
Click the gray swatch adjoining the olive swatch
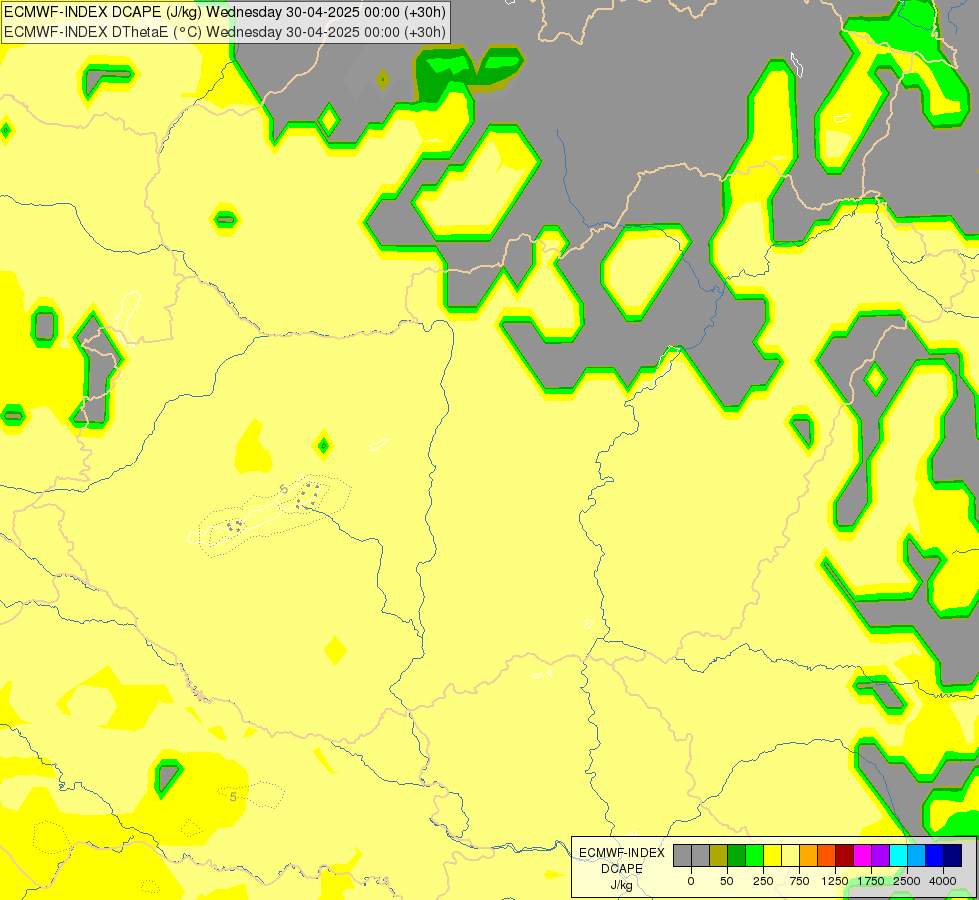click(x=701, y=856)
